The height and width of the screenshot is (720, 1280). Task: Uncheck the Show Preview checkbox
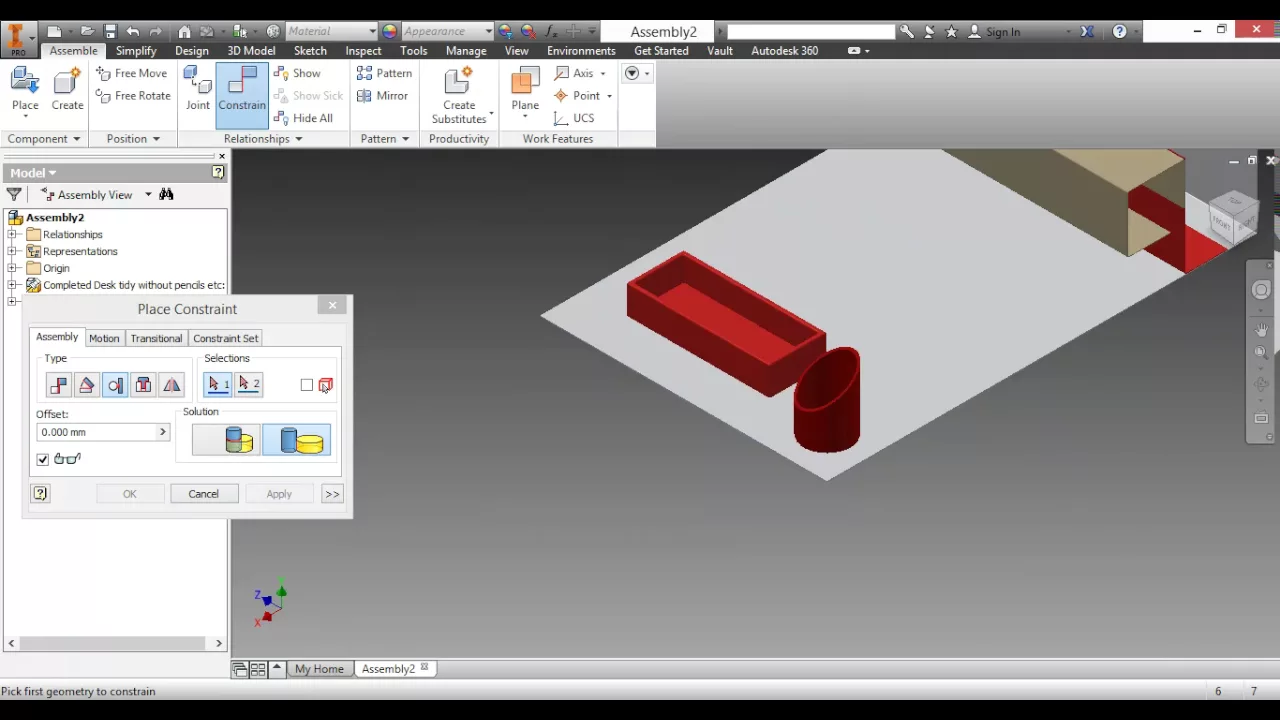pos(43,459)
